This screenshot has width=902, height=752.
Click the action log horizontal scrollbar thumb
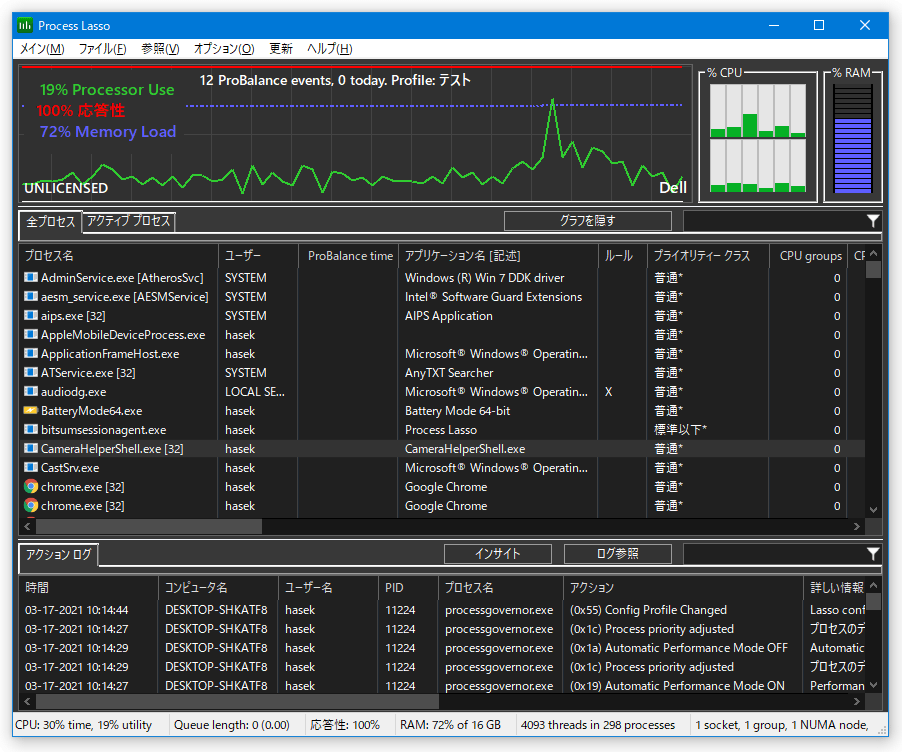click(238, 701)
